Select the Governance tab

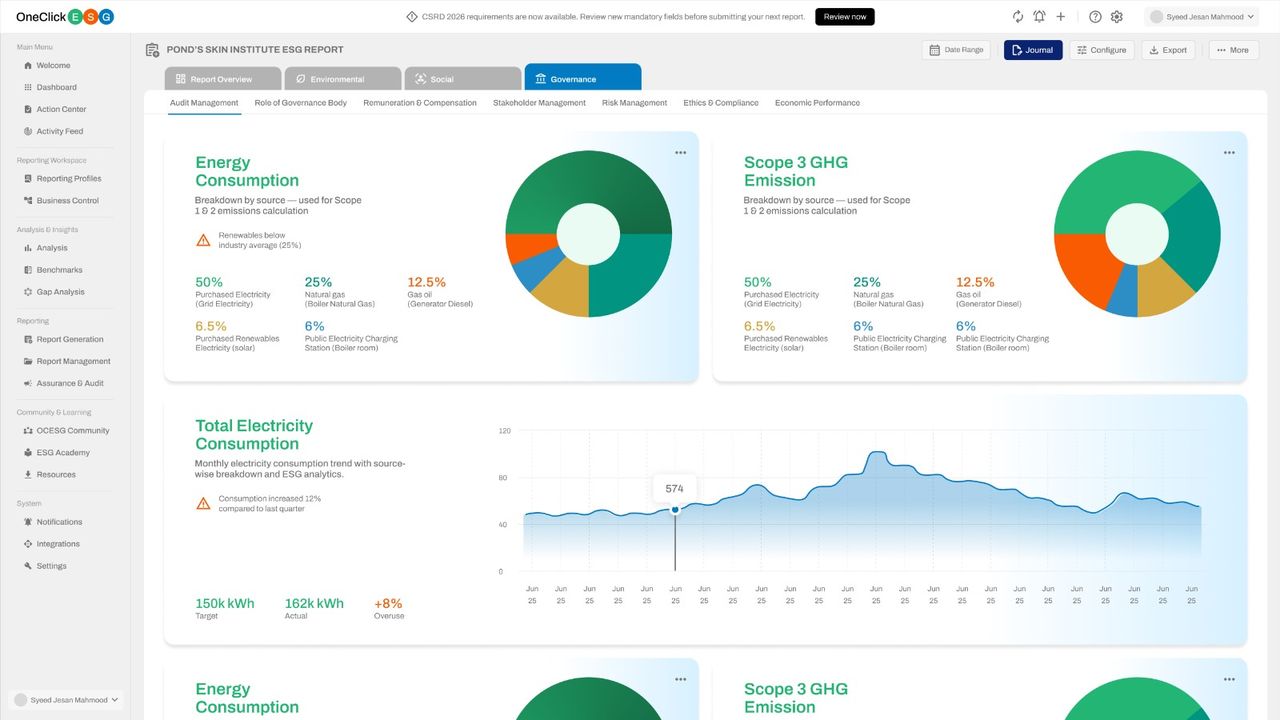click(x=583, y=78)
